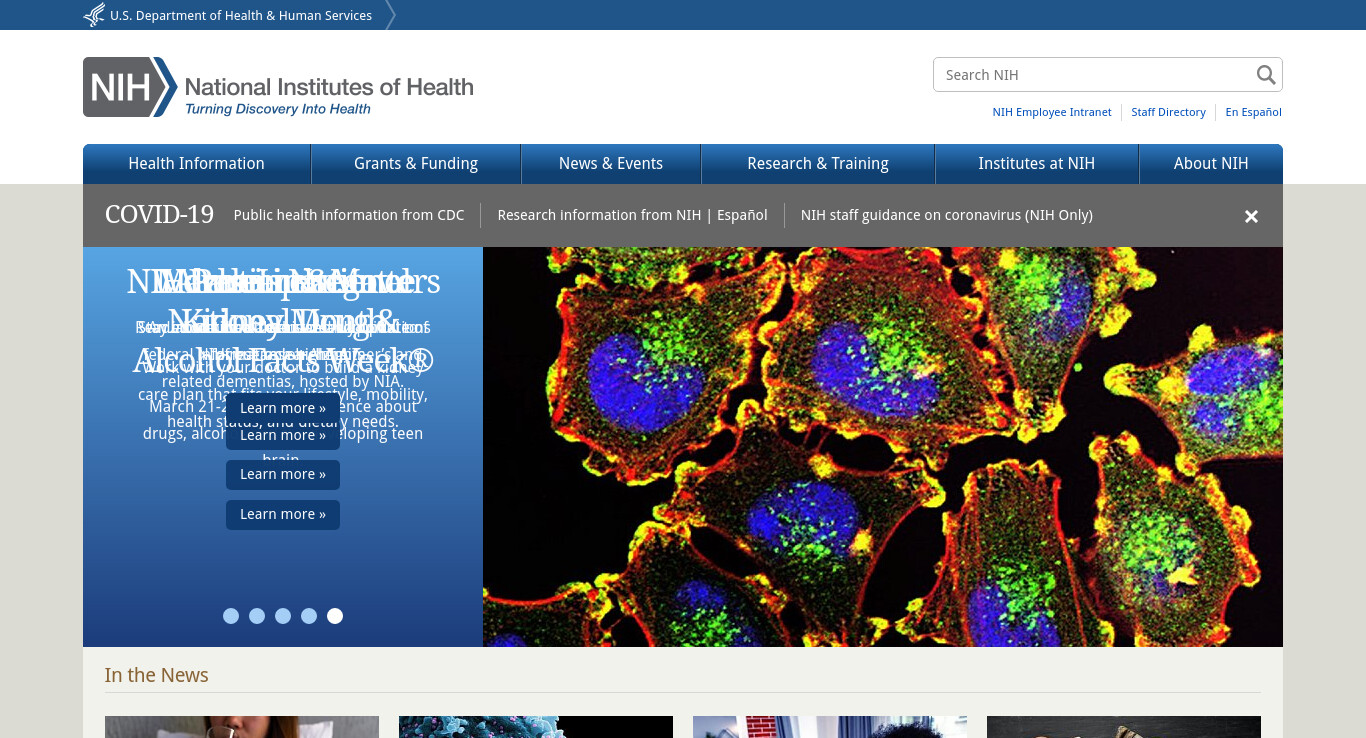Click the topmost Learn more button

(283, 408)
